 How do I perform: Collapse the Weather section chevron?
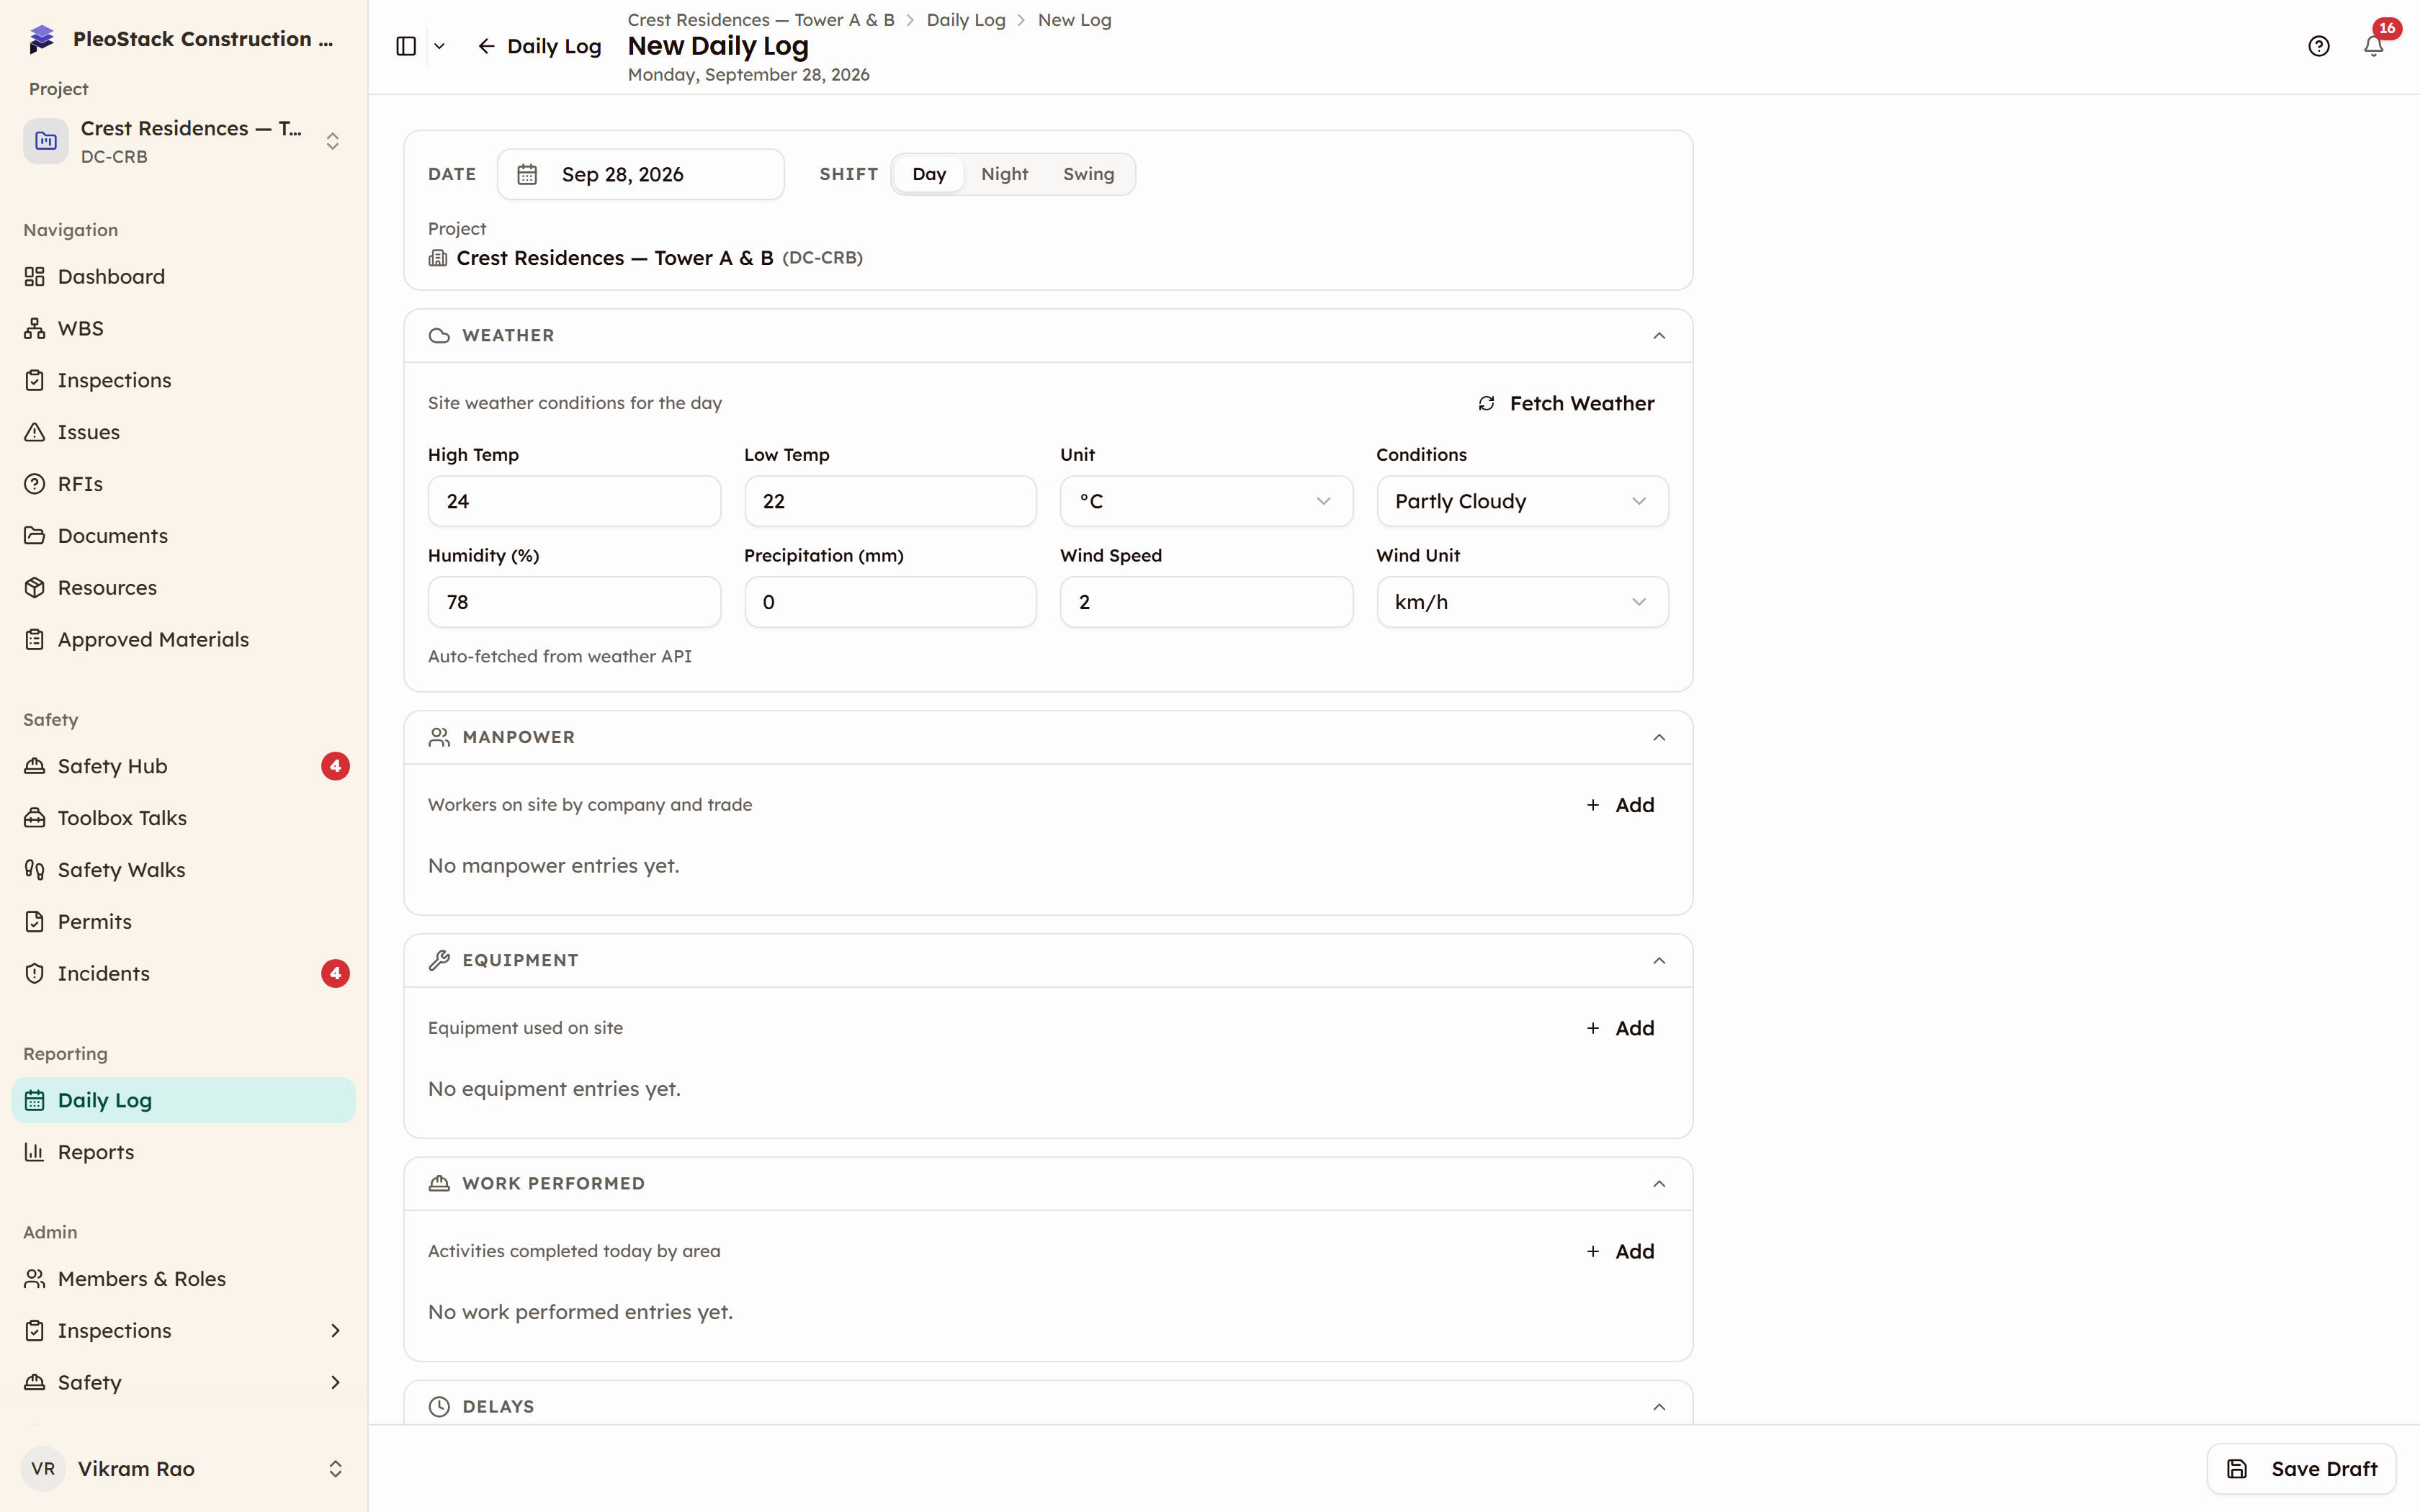(x=1659, y=336)
